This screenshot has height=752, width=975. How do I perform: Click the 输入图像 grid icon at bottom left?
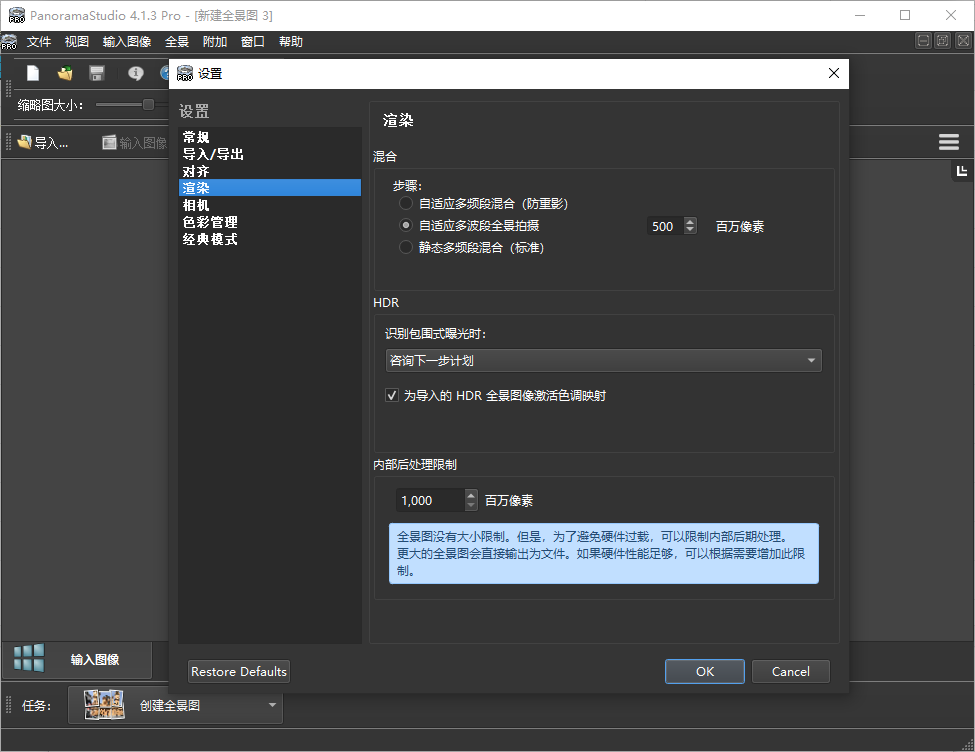click(27, 658)
